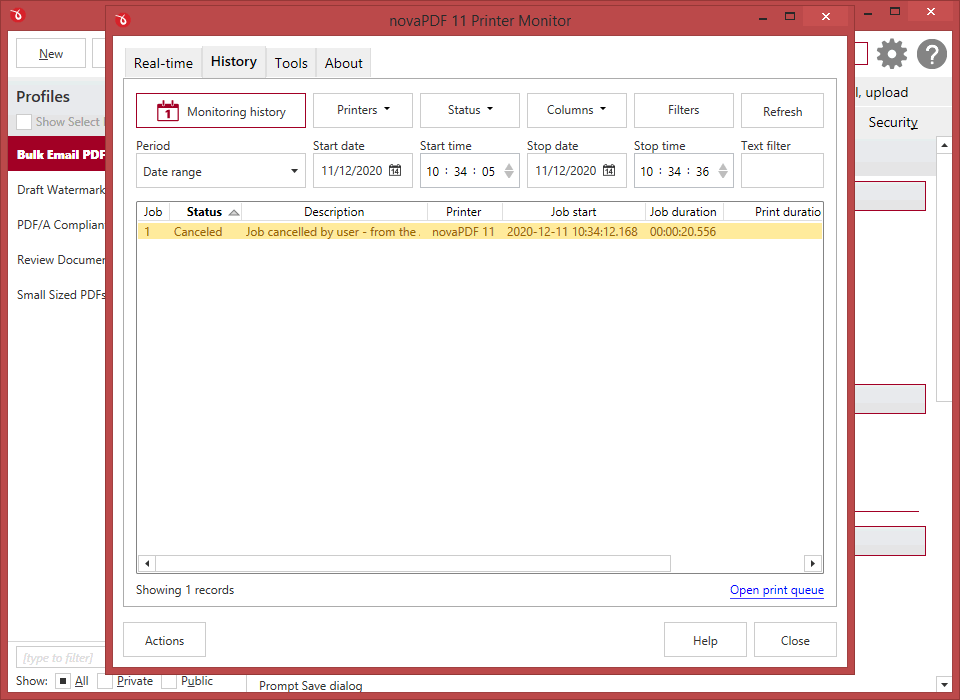Click the Monitoring history calendar button

221,111
